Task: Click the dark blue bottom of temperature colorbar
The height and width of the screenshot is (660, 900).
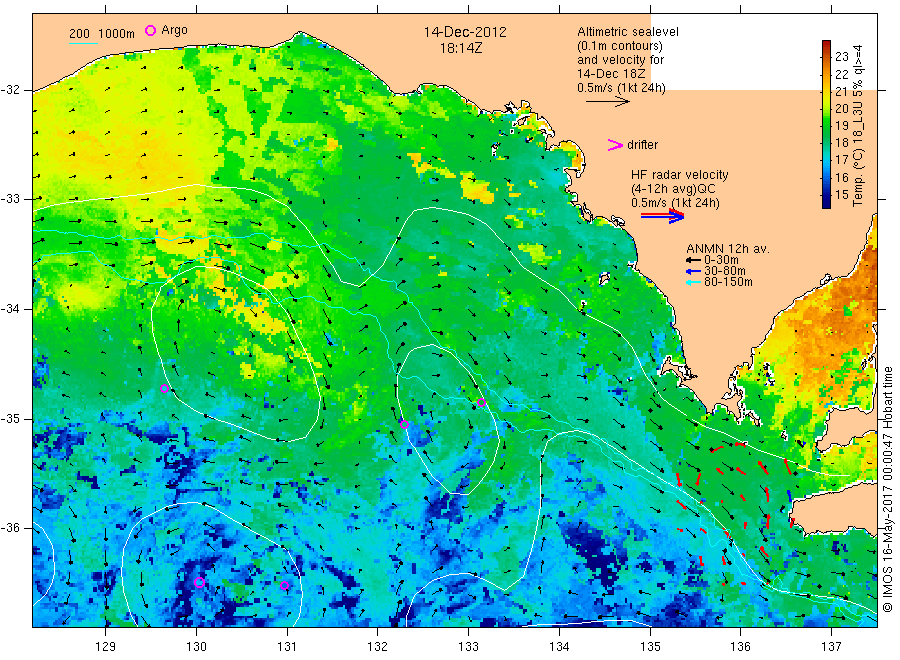Action: [x=826, y=201]
